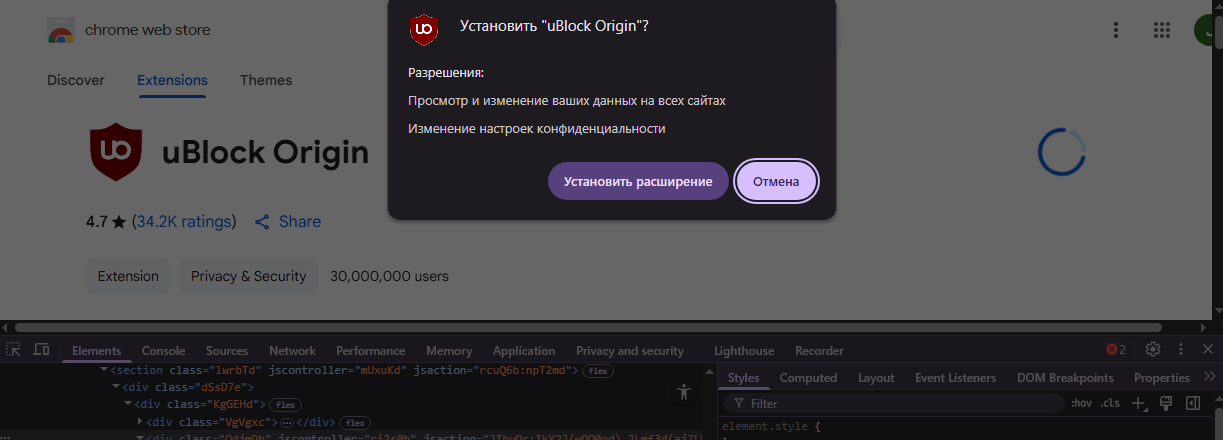Confirm with Установить расширение button
Screen dimensions: 1223x440
click(x=638, y=181)
